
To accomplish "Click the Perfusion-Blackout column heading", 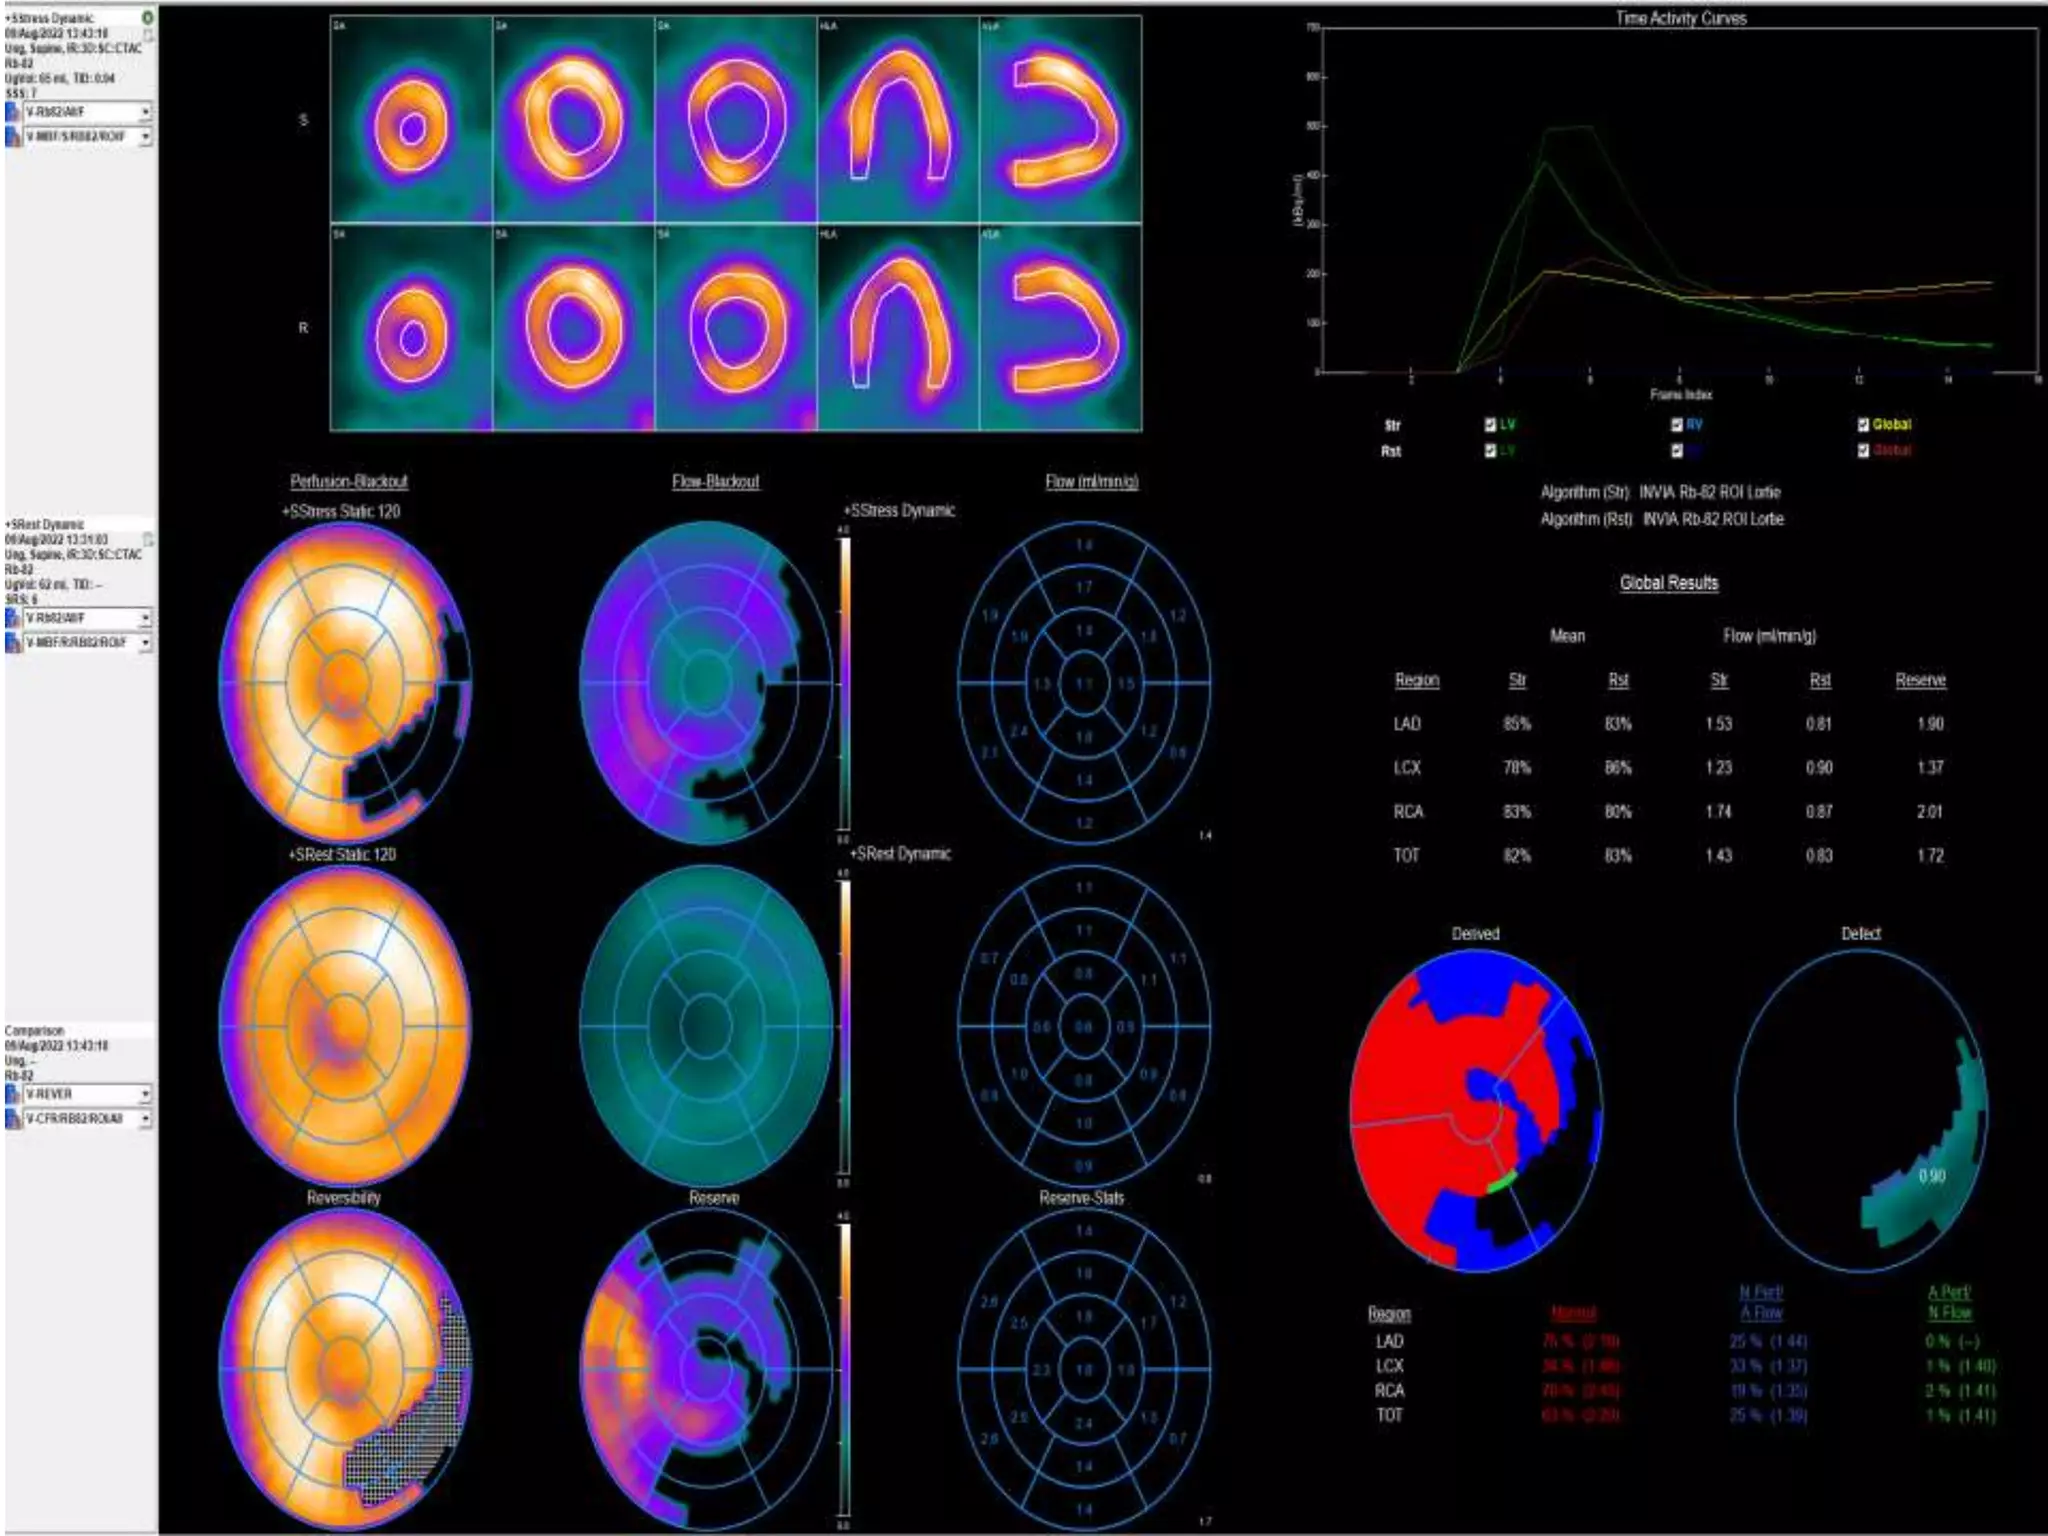I will [x=349, y=481].
